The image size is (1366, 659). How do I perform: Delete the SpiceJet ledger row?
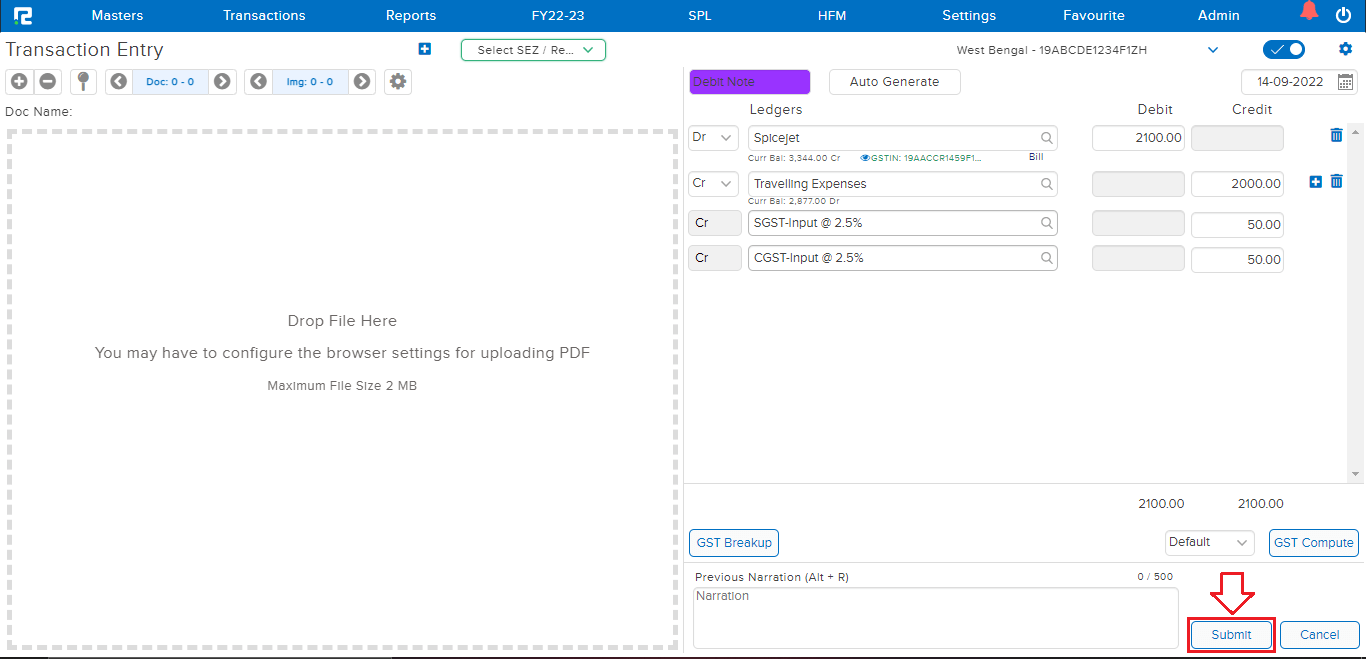1336,135
